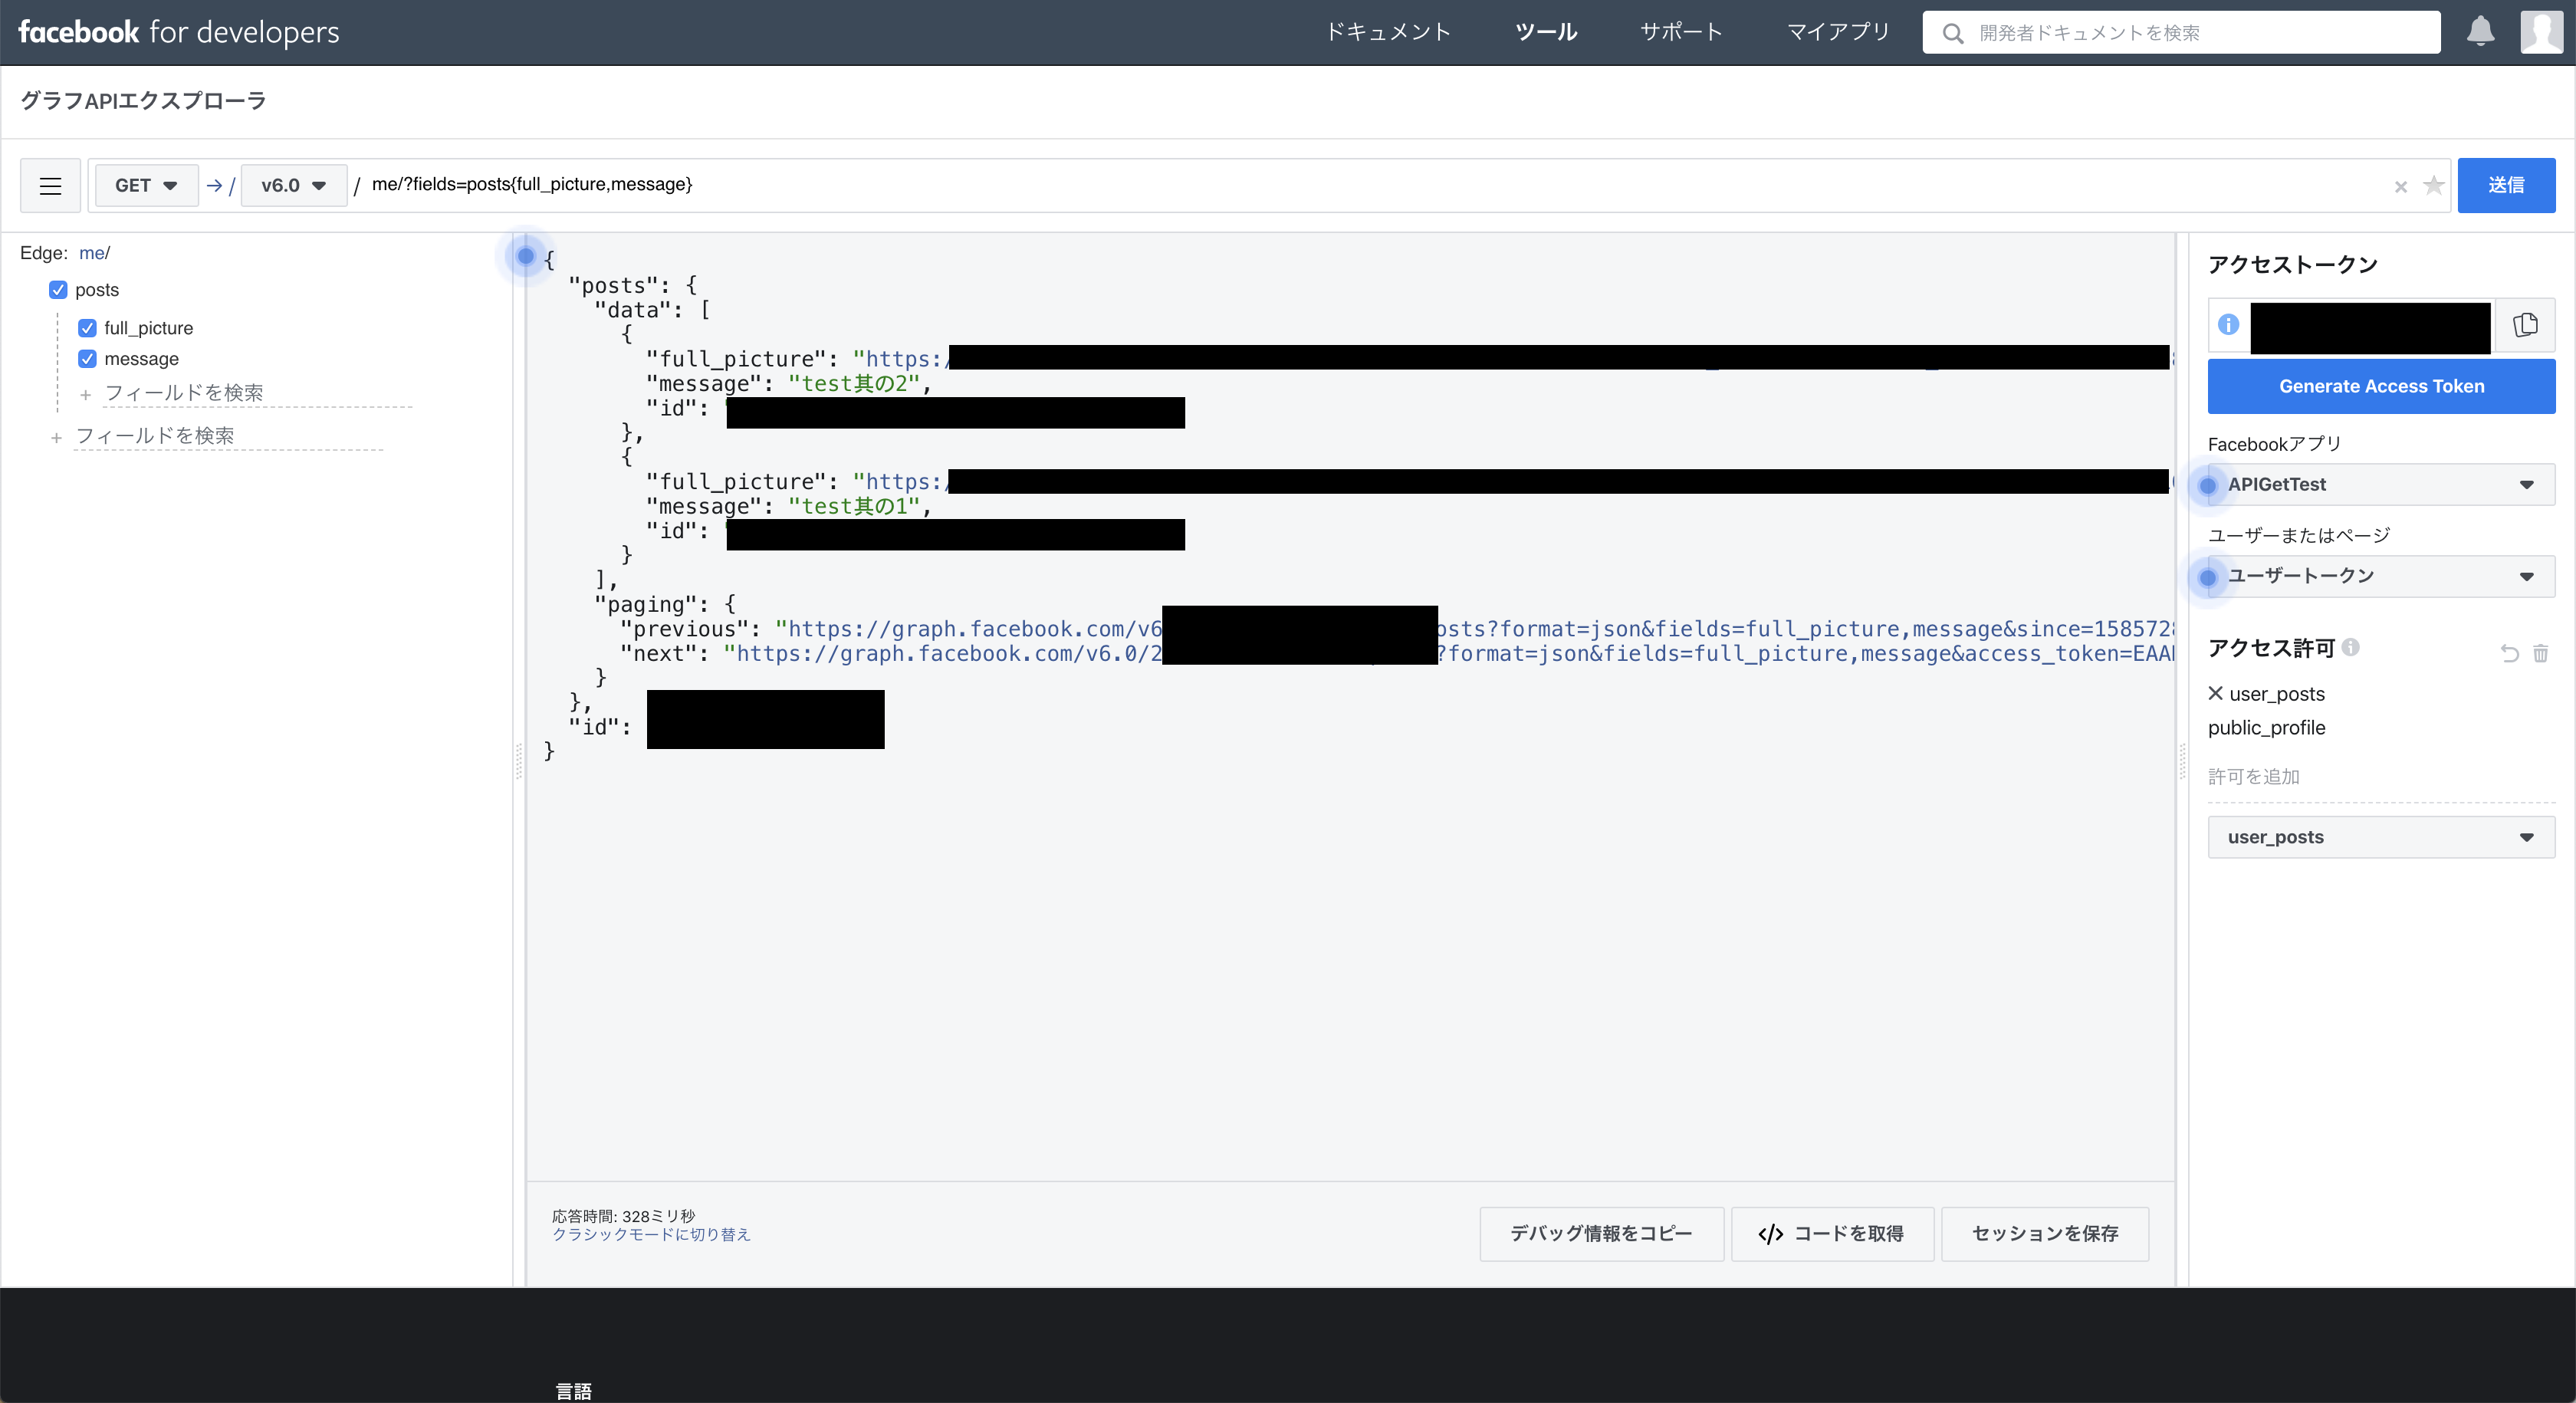Viewport: 2576px width, 1403px height.
Task: Click the nested フィールドを検索 field under posts
Action: (257, 393)
